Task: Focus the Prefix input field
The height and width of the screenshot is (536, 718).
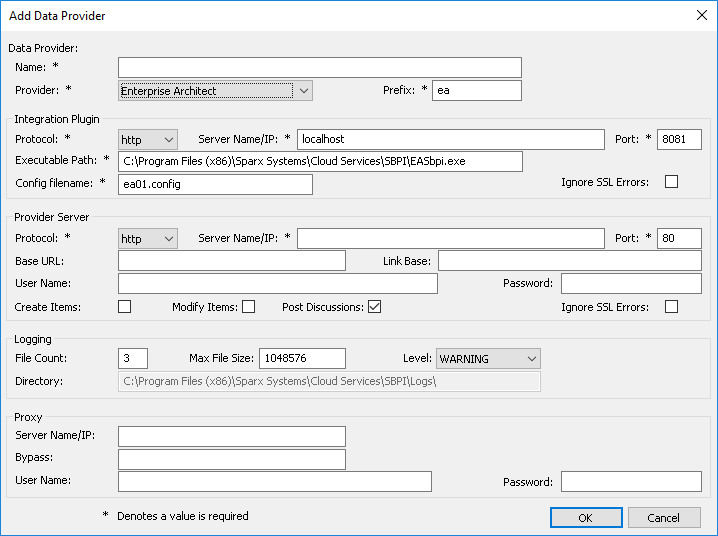Action: 477,91
